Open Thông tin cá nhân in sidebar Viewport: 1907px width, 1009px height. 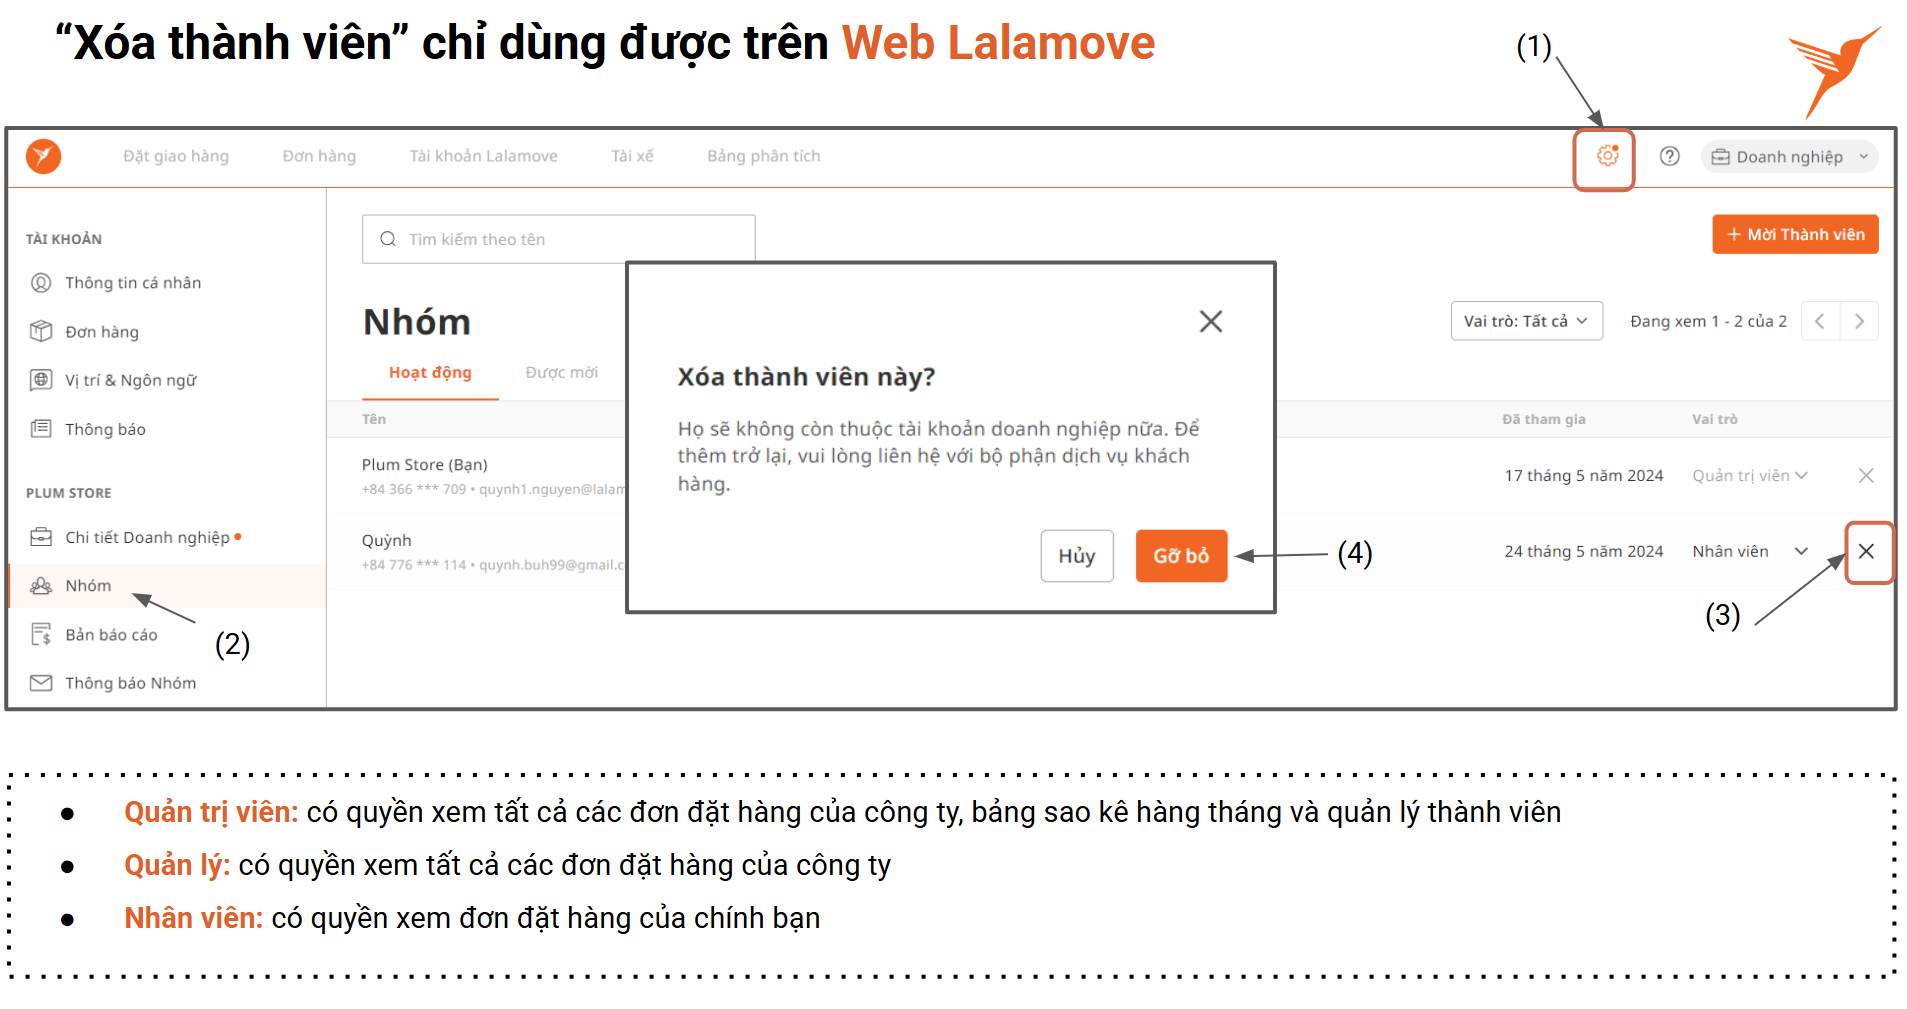pos(132,283)
